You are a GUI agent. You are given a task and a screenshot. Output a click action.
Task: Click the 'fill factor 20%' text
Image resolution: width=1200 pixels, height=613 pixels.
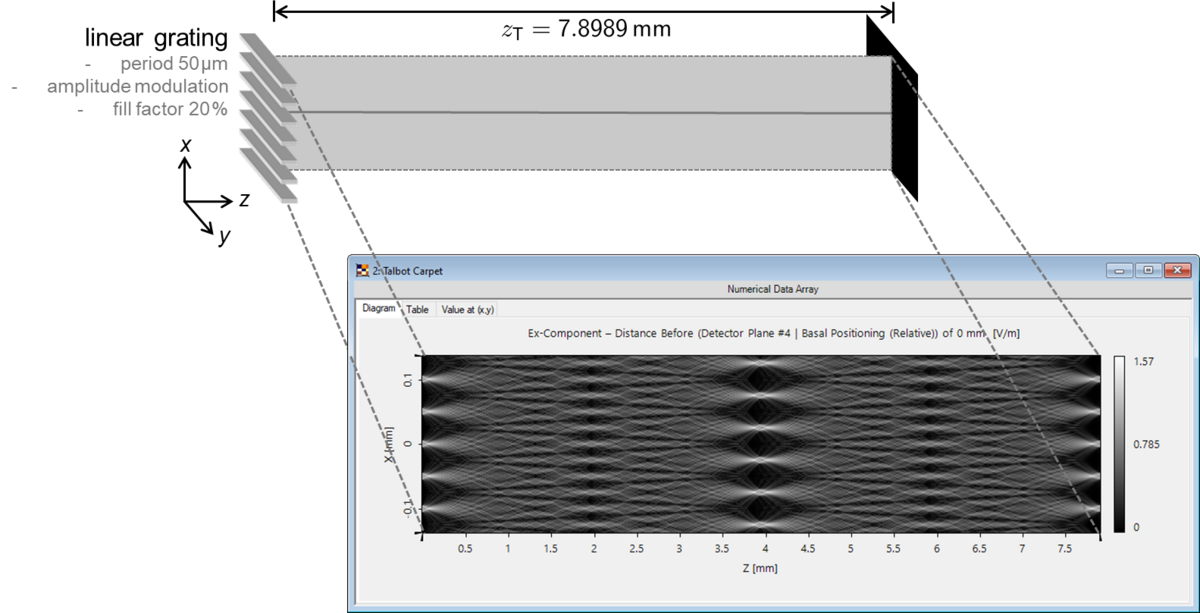point(170,109)
